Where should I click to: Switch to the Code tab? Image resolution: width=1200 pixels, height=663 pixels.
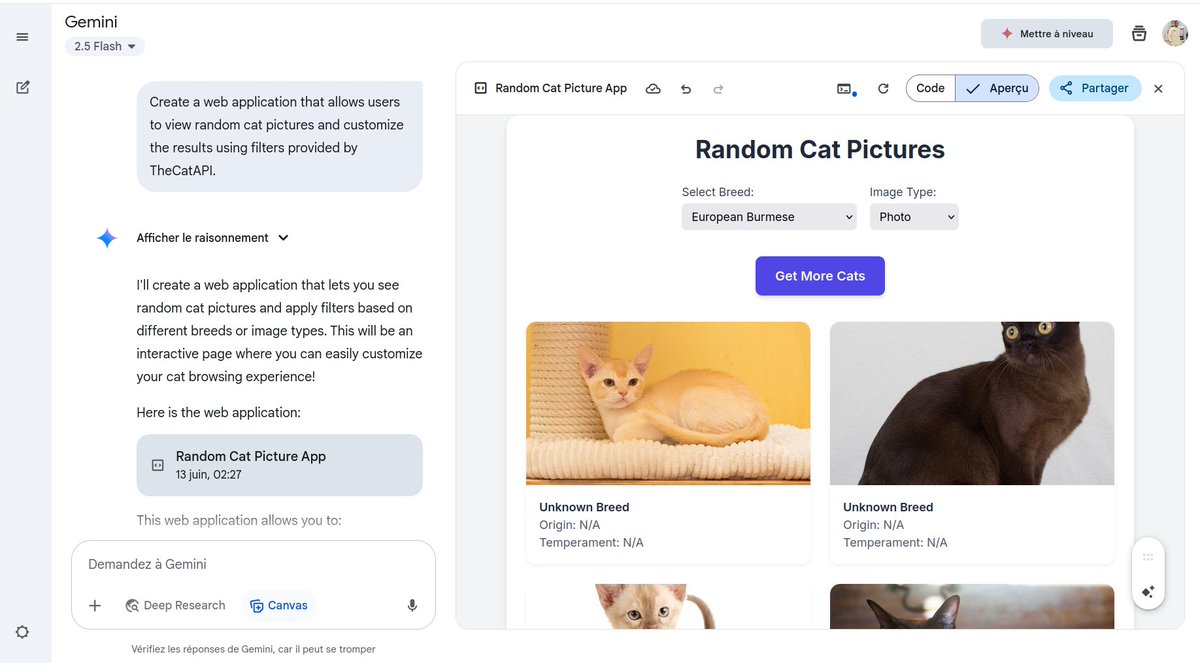(x=930, y=88)
